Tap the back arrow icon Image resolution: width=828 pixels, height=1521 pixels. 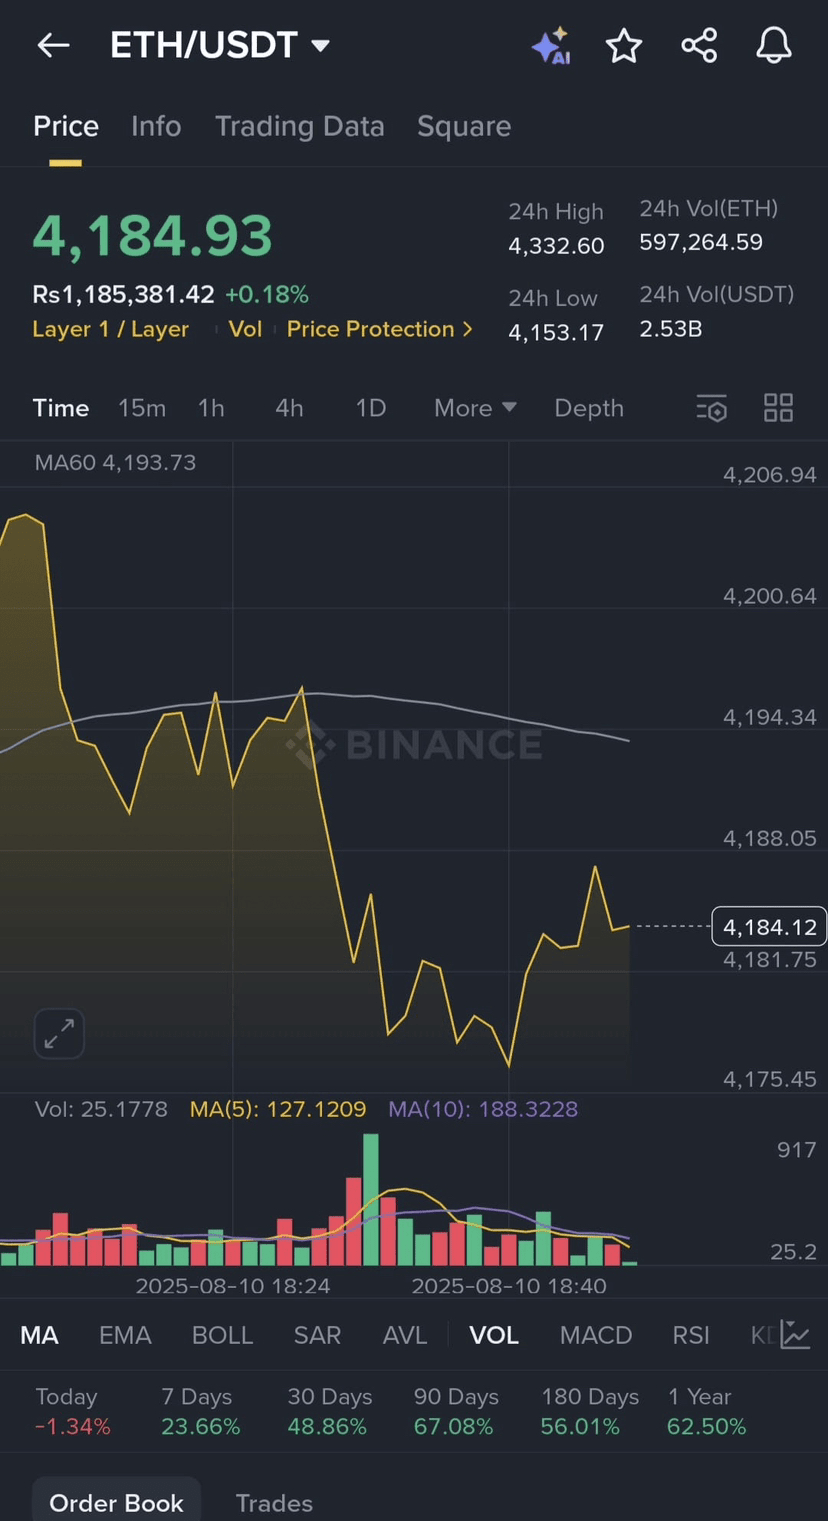(x=53, y=45)
